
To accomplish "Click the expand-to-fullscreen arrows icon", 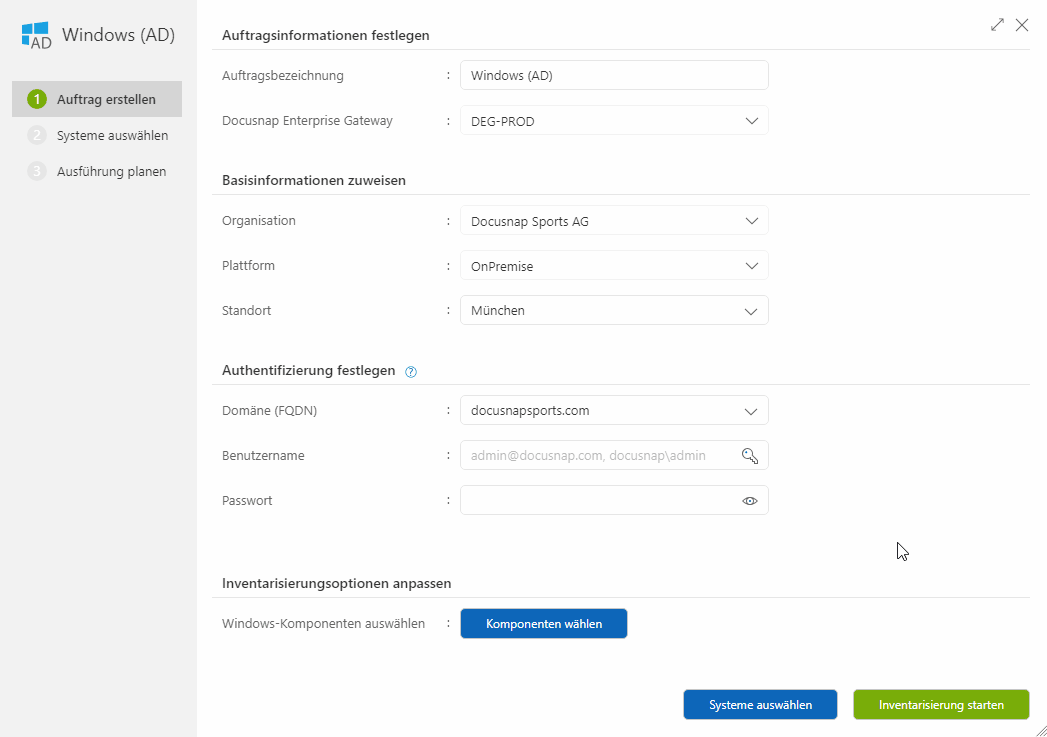I will 997,24.
